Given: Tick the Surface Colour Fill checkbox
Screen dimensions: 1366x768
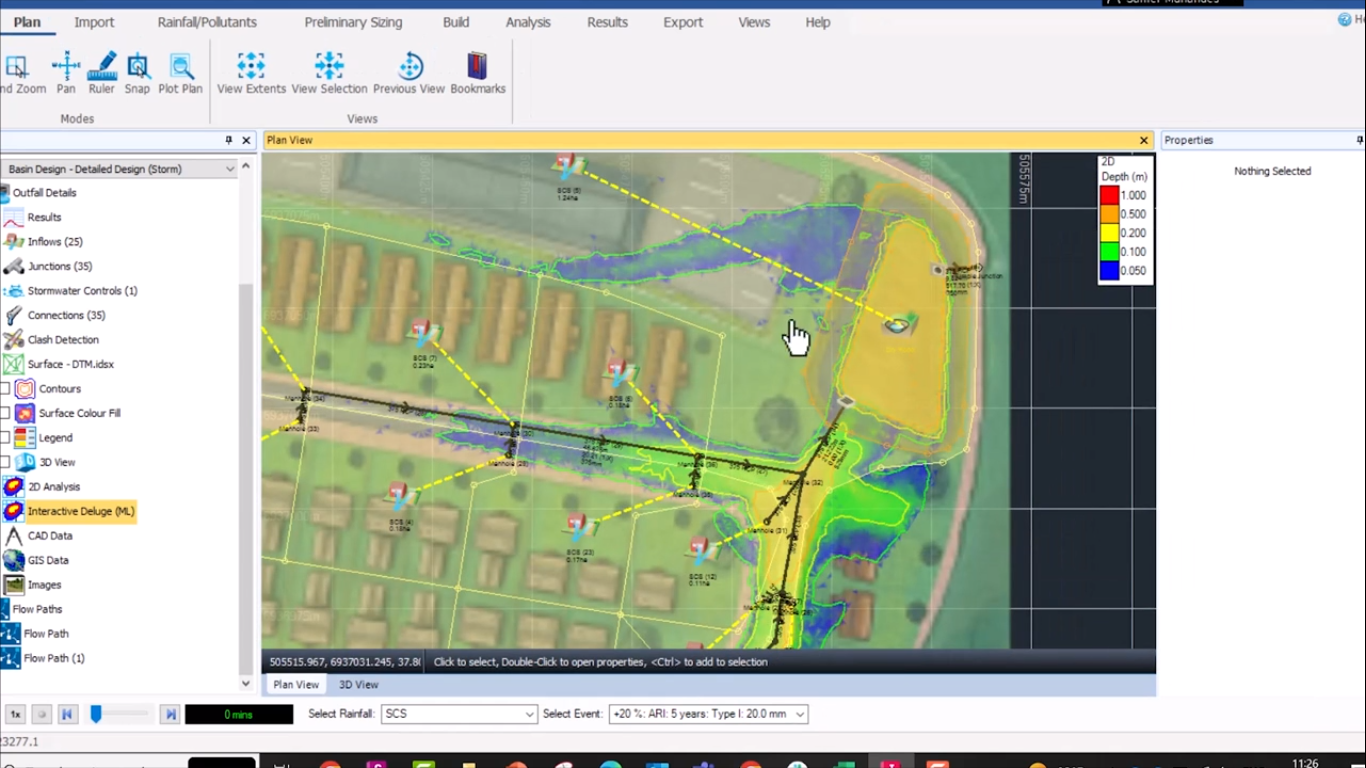Looking at the screenshot, I should 6,413.
